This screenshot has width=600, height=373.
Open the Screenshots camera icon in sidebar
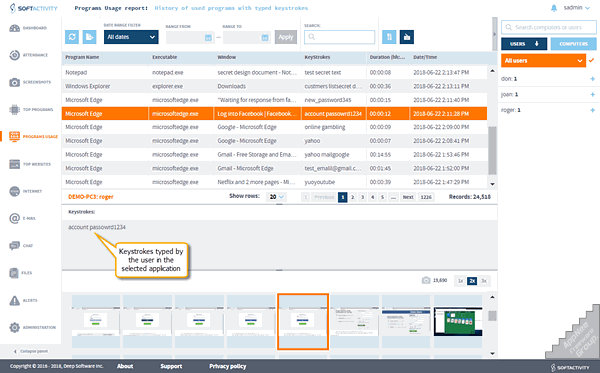pyautogui.click(x=15, y=82)
